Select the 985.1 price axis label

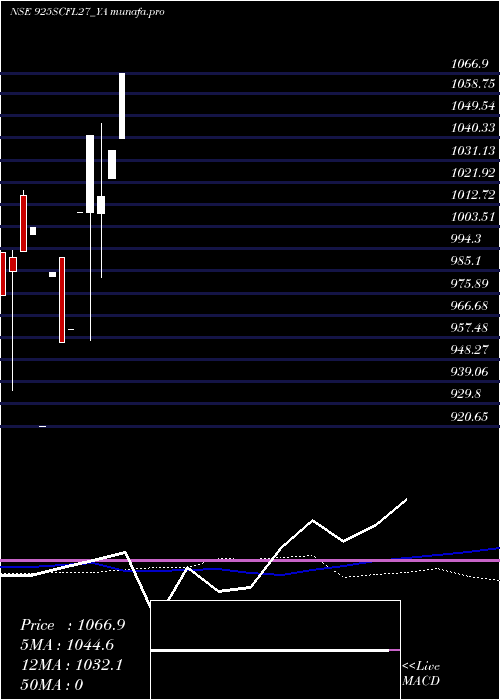click(466, 261)
